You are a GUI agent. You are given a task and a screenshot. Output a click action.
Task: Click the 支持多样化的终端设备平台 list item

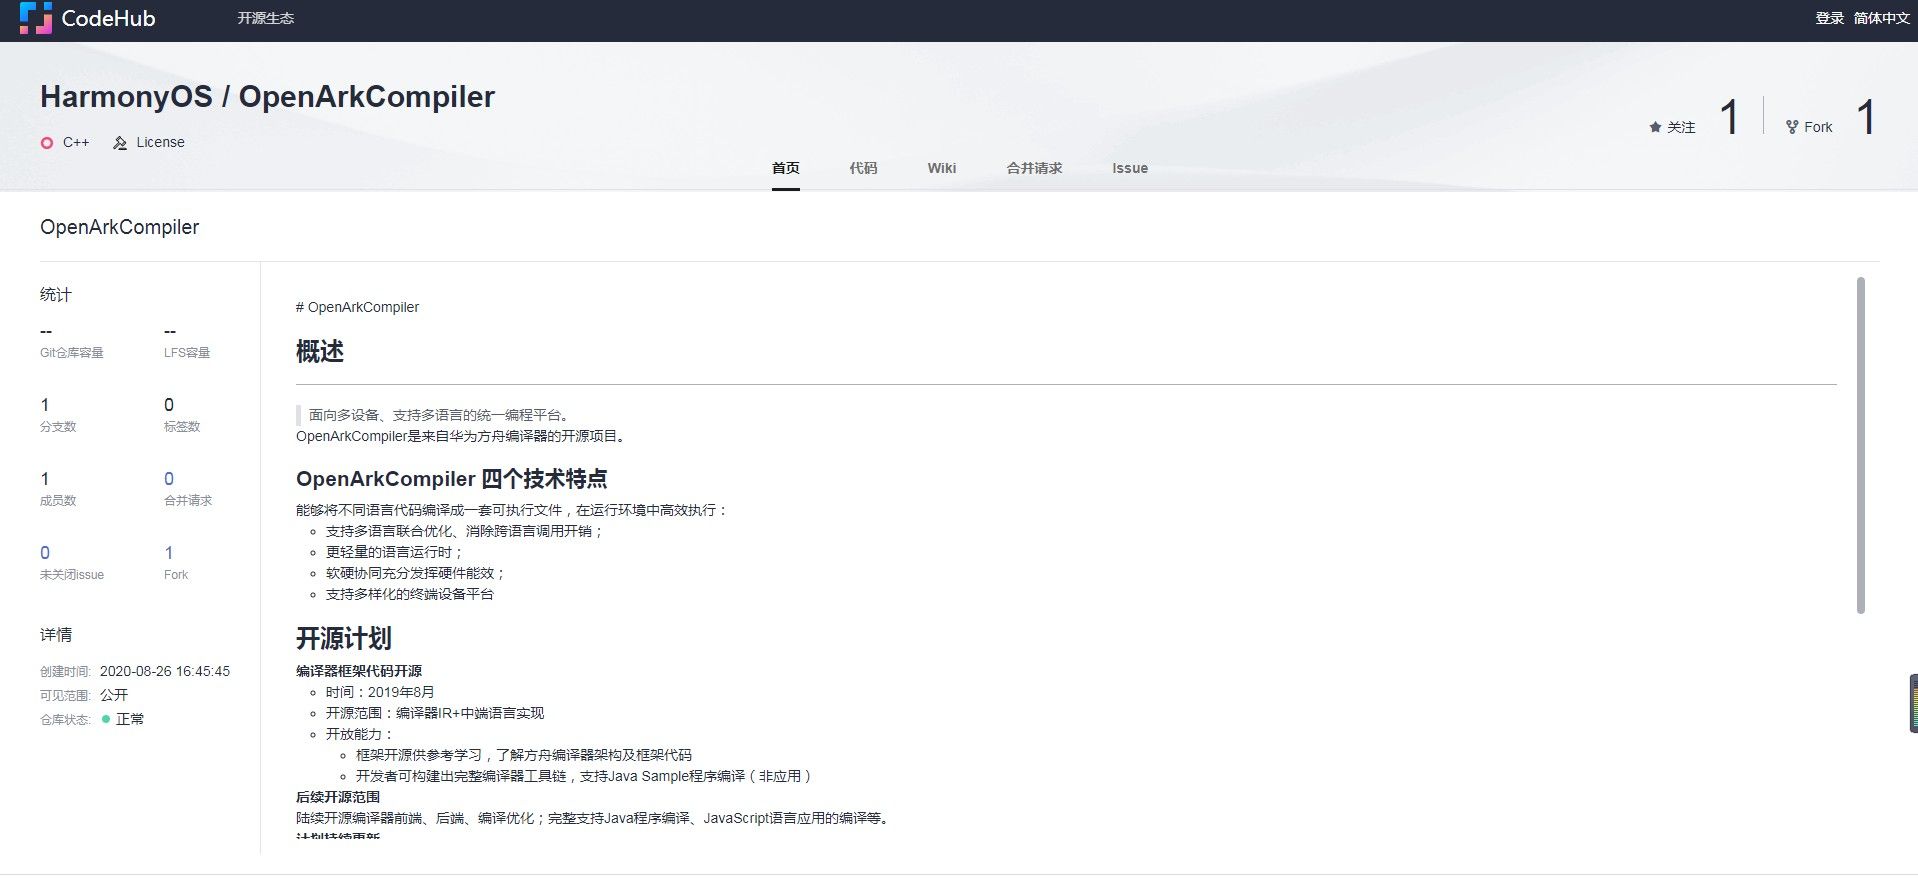coord(410,594)
